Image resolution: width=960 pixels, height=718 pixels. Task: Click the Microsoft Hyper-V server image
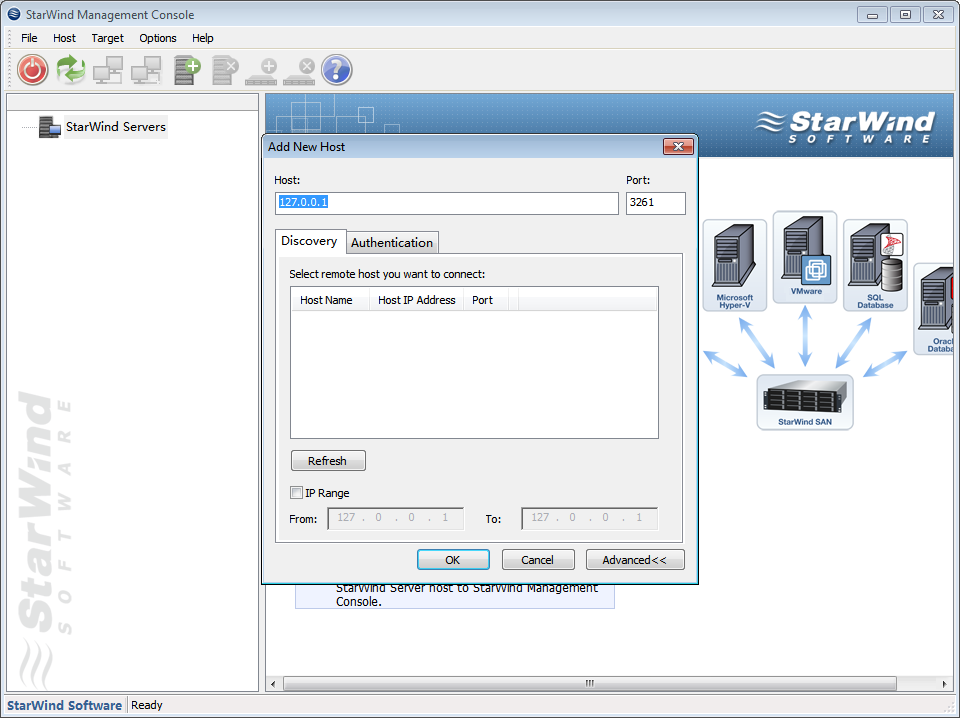click(x=735, y=265)
